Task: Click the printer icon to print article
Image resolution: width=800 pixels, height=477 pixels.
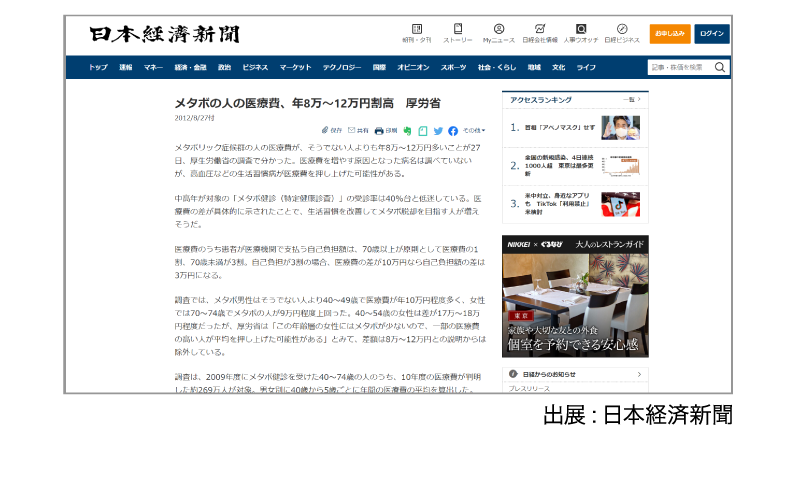Action: [380, 131]
